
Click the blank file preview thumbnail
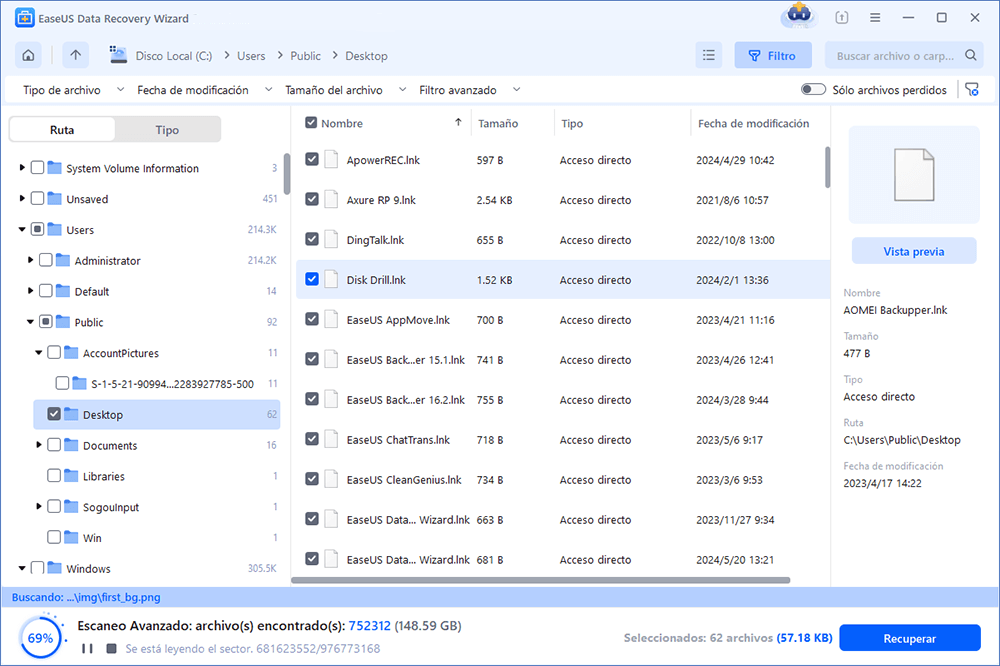pyautogui.click(x=914, y=174)
